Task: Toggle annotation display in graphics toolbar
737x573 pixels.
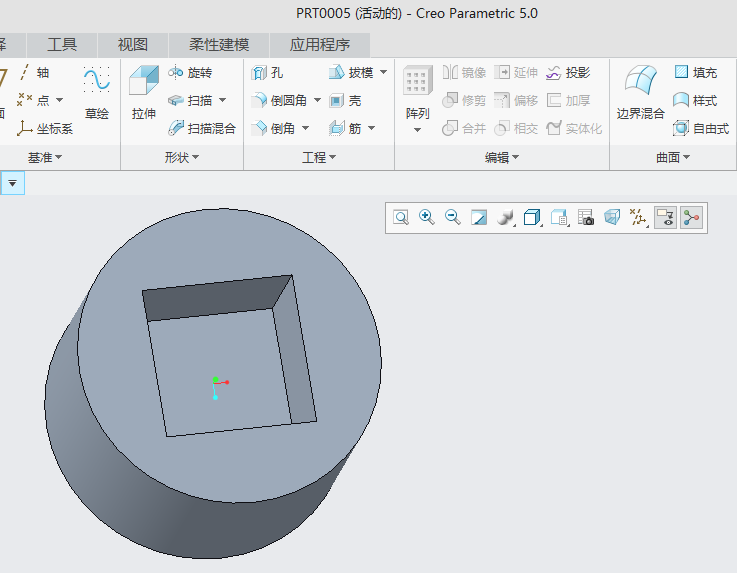Action: (x=665, y=217)
